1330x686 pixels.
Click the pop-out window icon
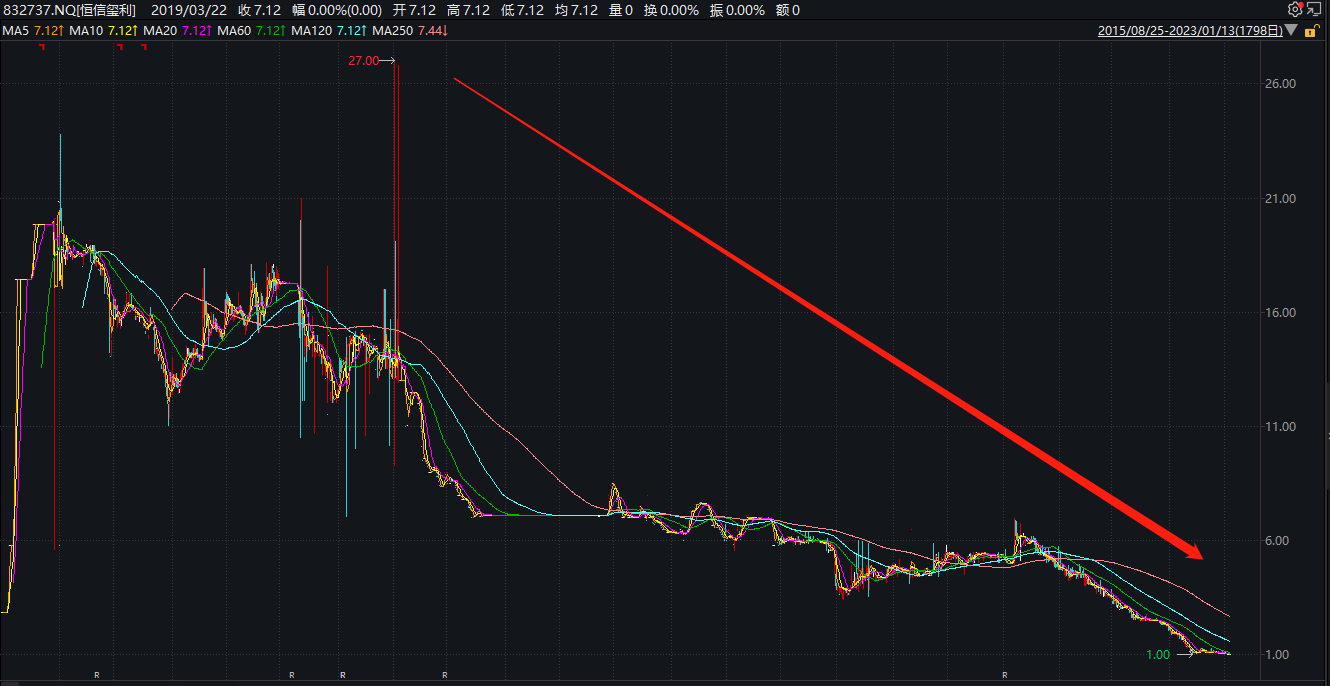click(x=1313, y=10)
